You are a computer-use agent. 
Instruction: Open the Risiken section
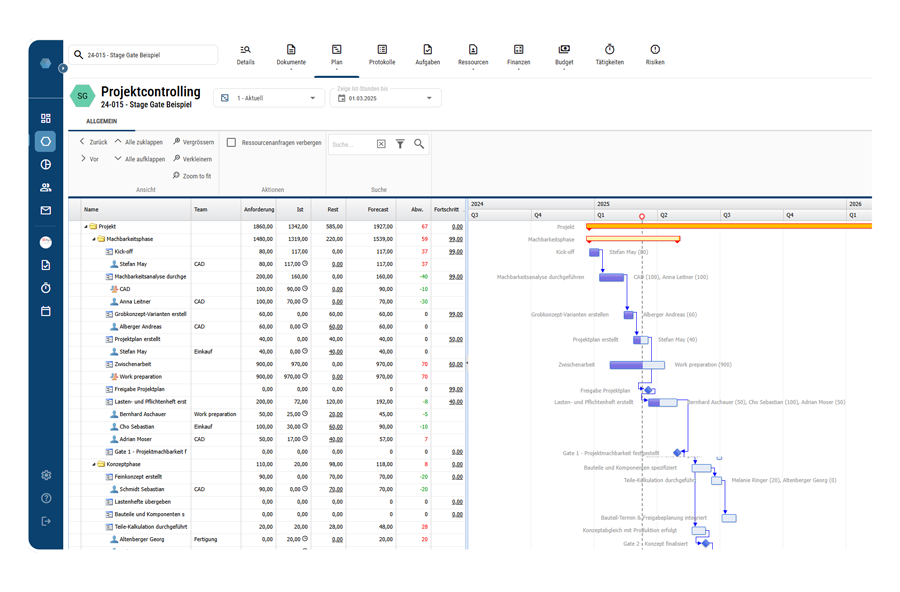point(655,50)
